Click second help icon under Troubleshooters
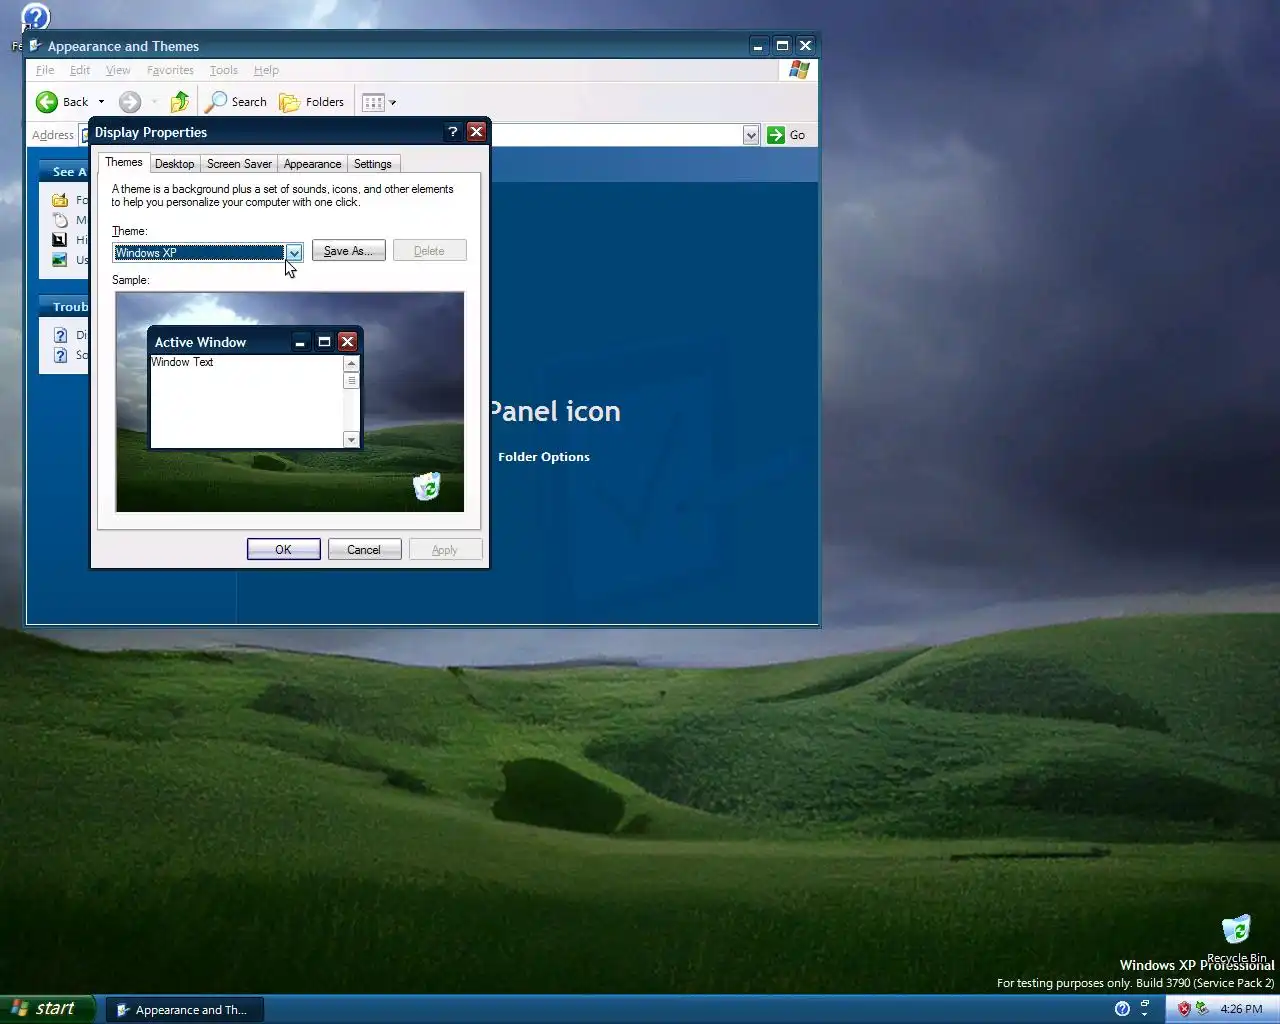The width and height of the screenshot is (1280, 1024). coord(60,355)
